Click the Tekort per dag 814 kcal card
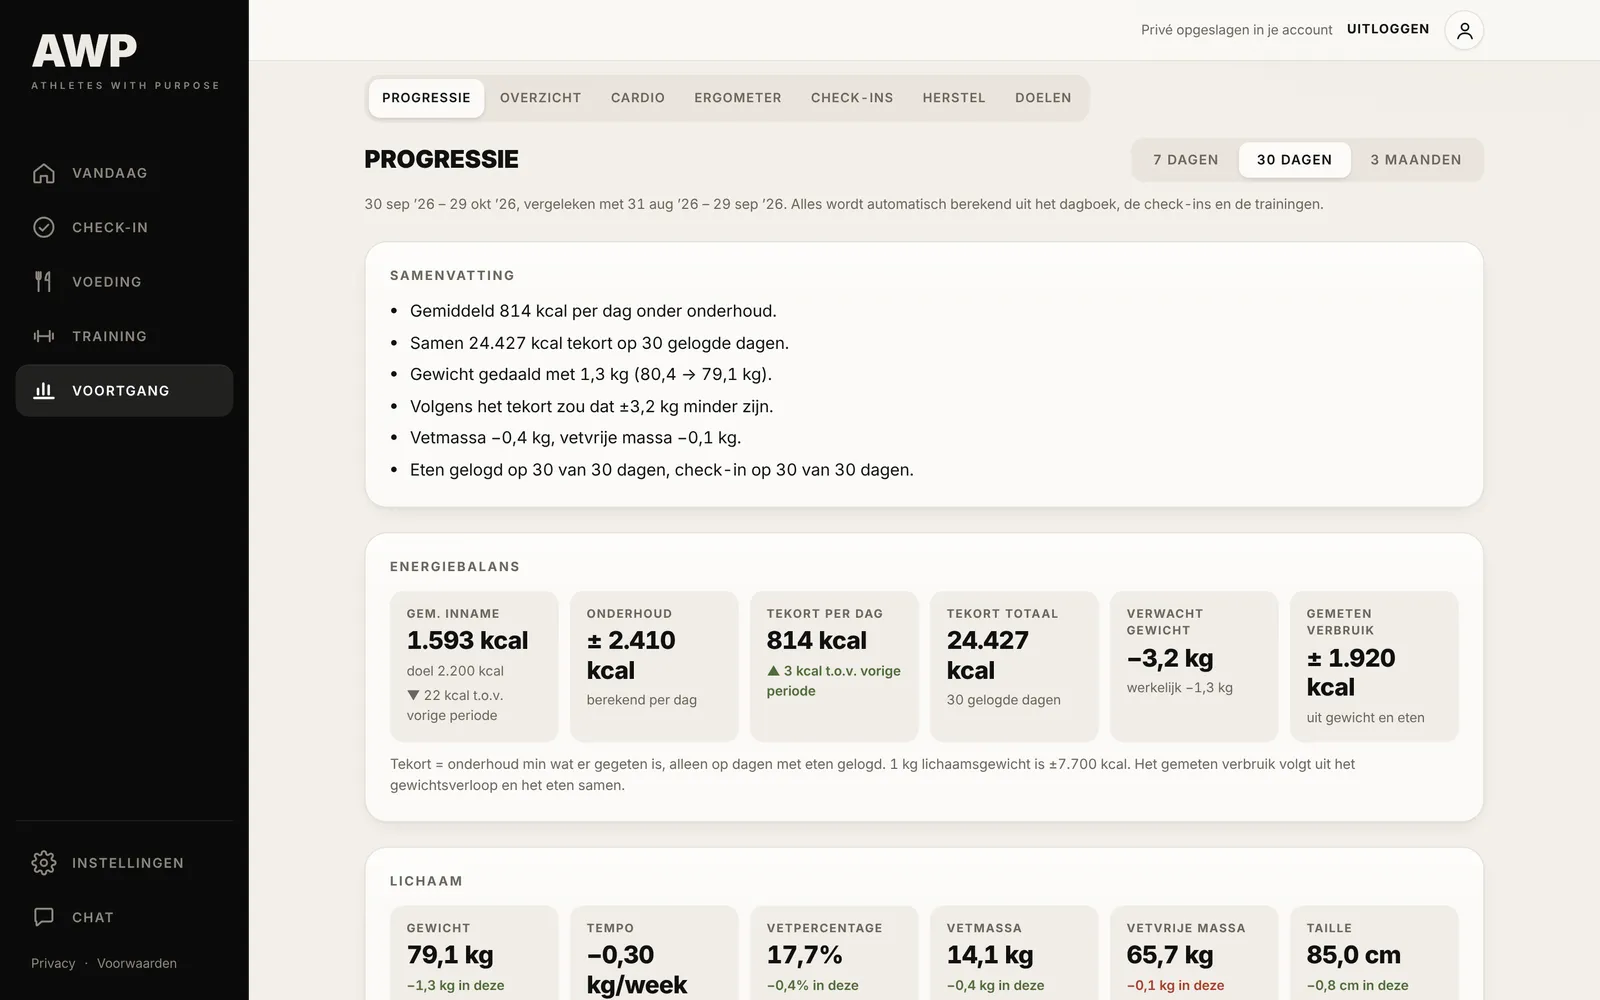Screen dimensions: 1600x1000 (x=834, y=666)
